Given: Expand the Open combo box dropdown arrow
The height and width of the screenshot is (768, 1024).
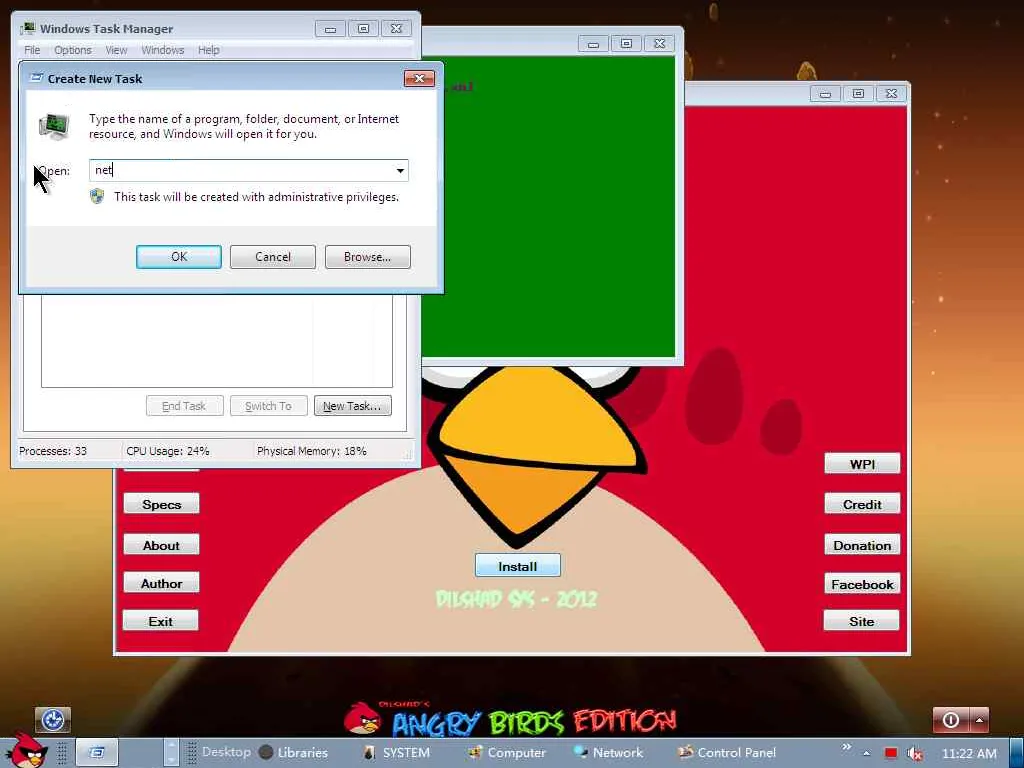Looking at the screenshot, I should click(400, 170).
